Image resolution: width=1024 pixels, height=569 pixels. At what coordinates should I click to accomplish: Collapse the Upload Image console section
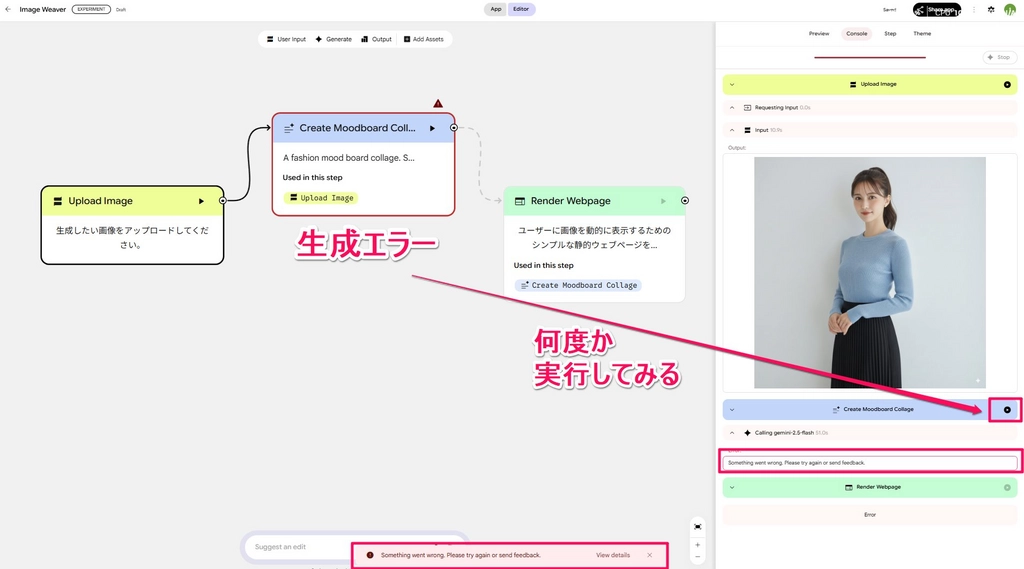[731, 84]
